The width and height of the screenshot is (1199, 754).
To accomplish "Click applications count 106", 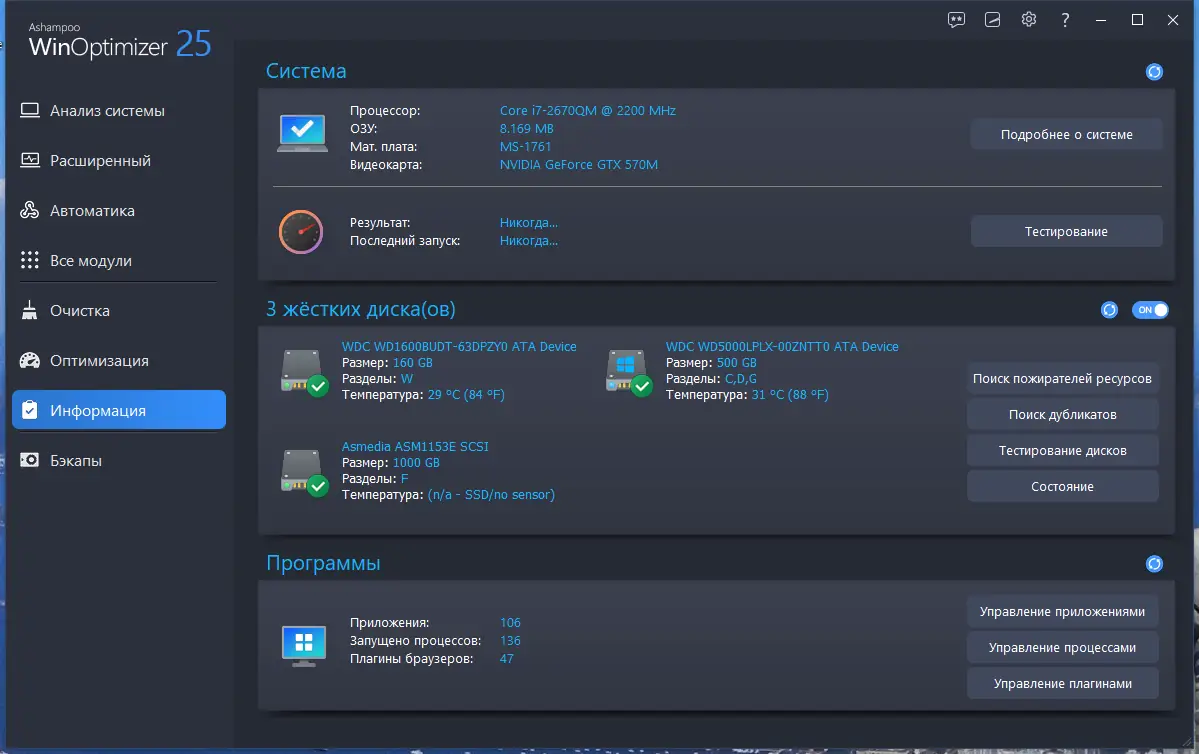I will coord(510,622).
